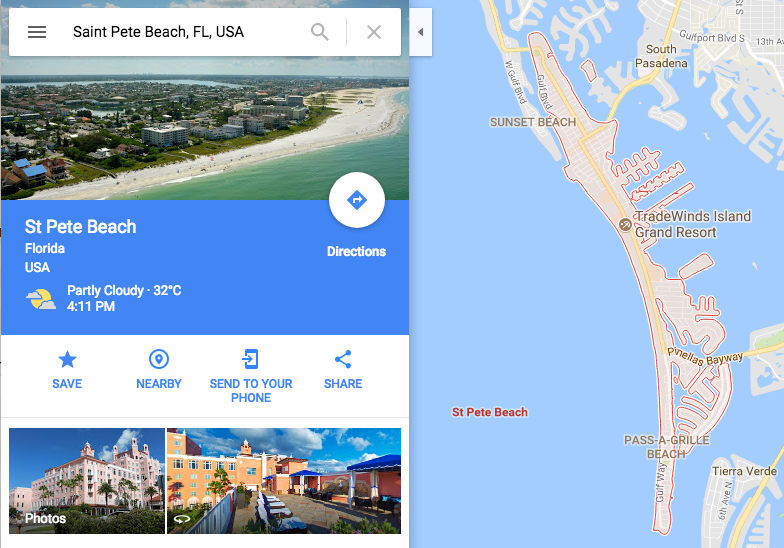Click the weather Partly Cloudy icon
The width and height of the screenshot is (784, 548).
pyautogui.click(x=40, y=298)
